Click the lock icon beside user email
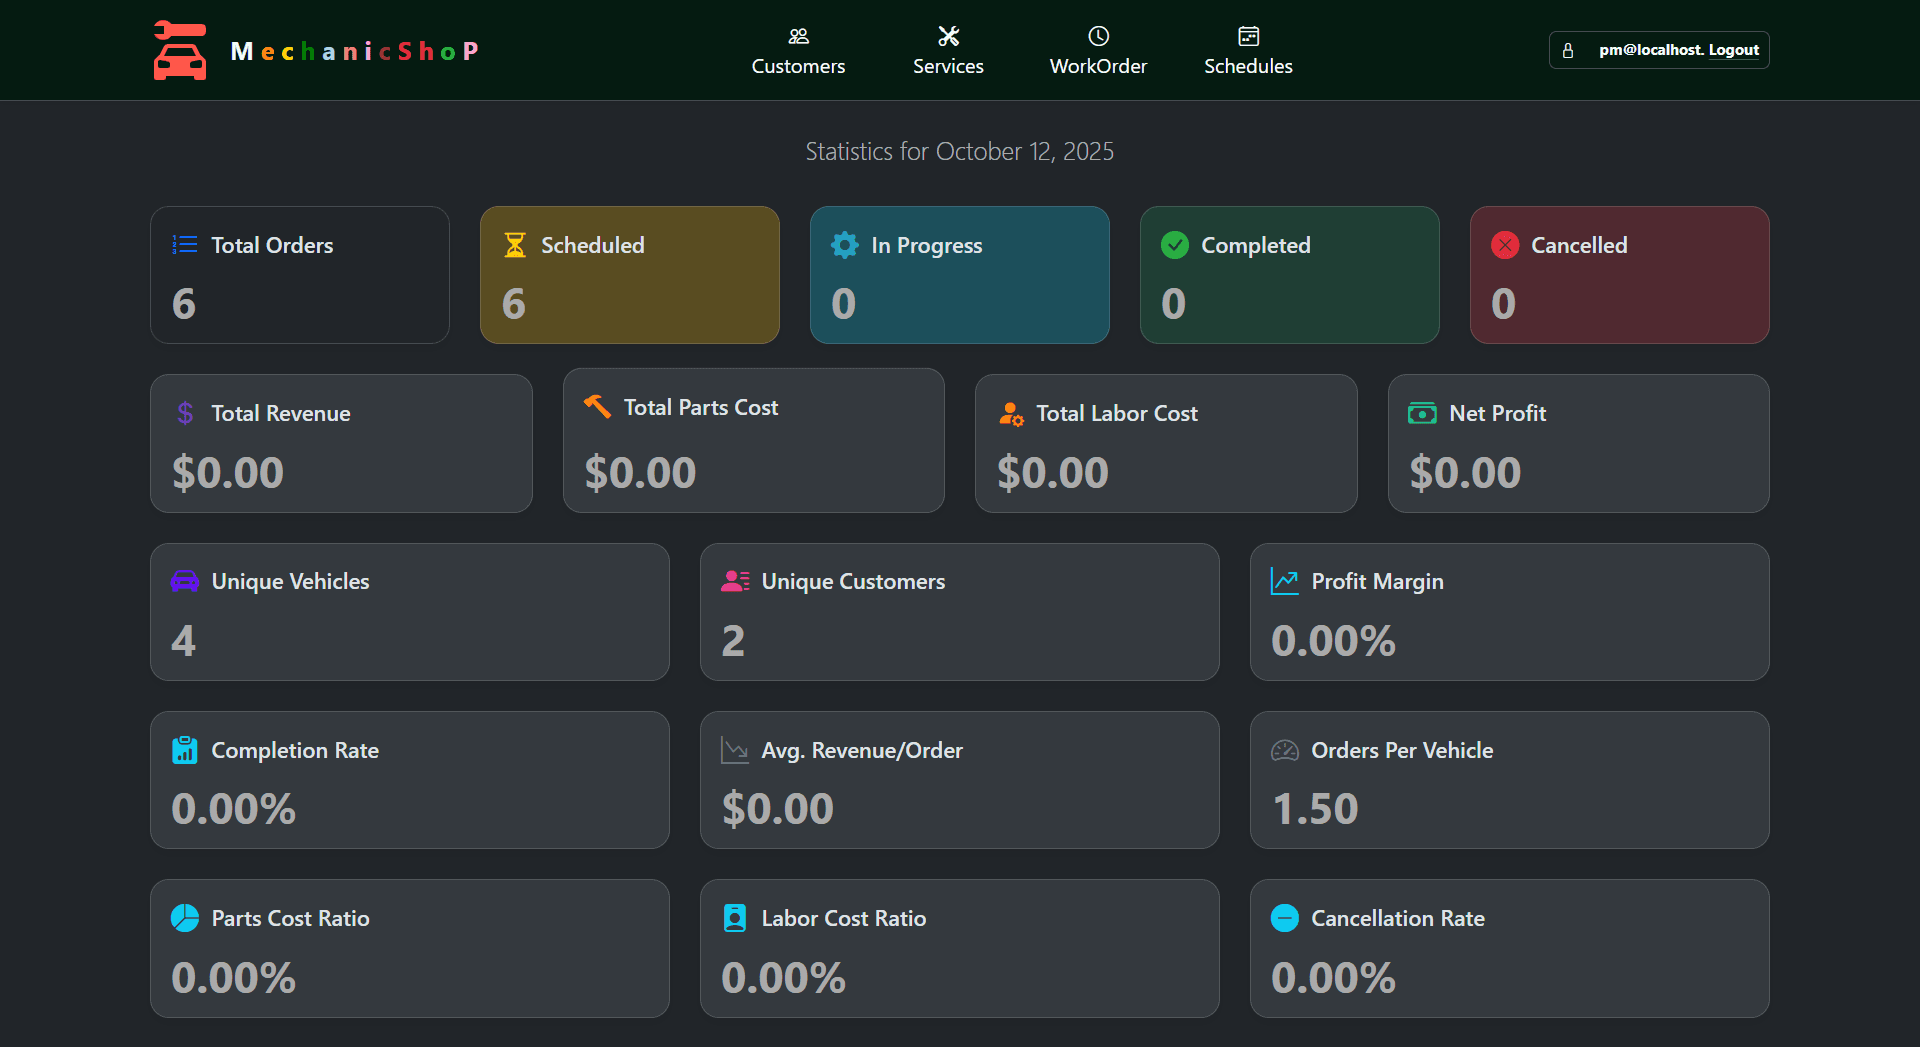The image size is (1920, 1047). pyautogui.click(x=1568, y=50)
